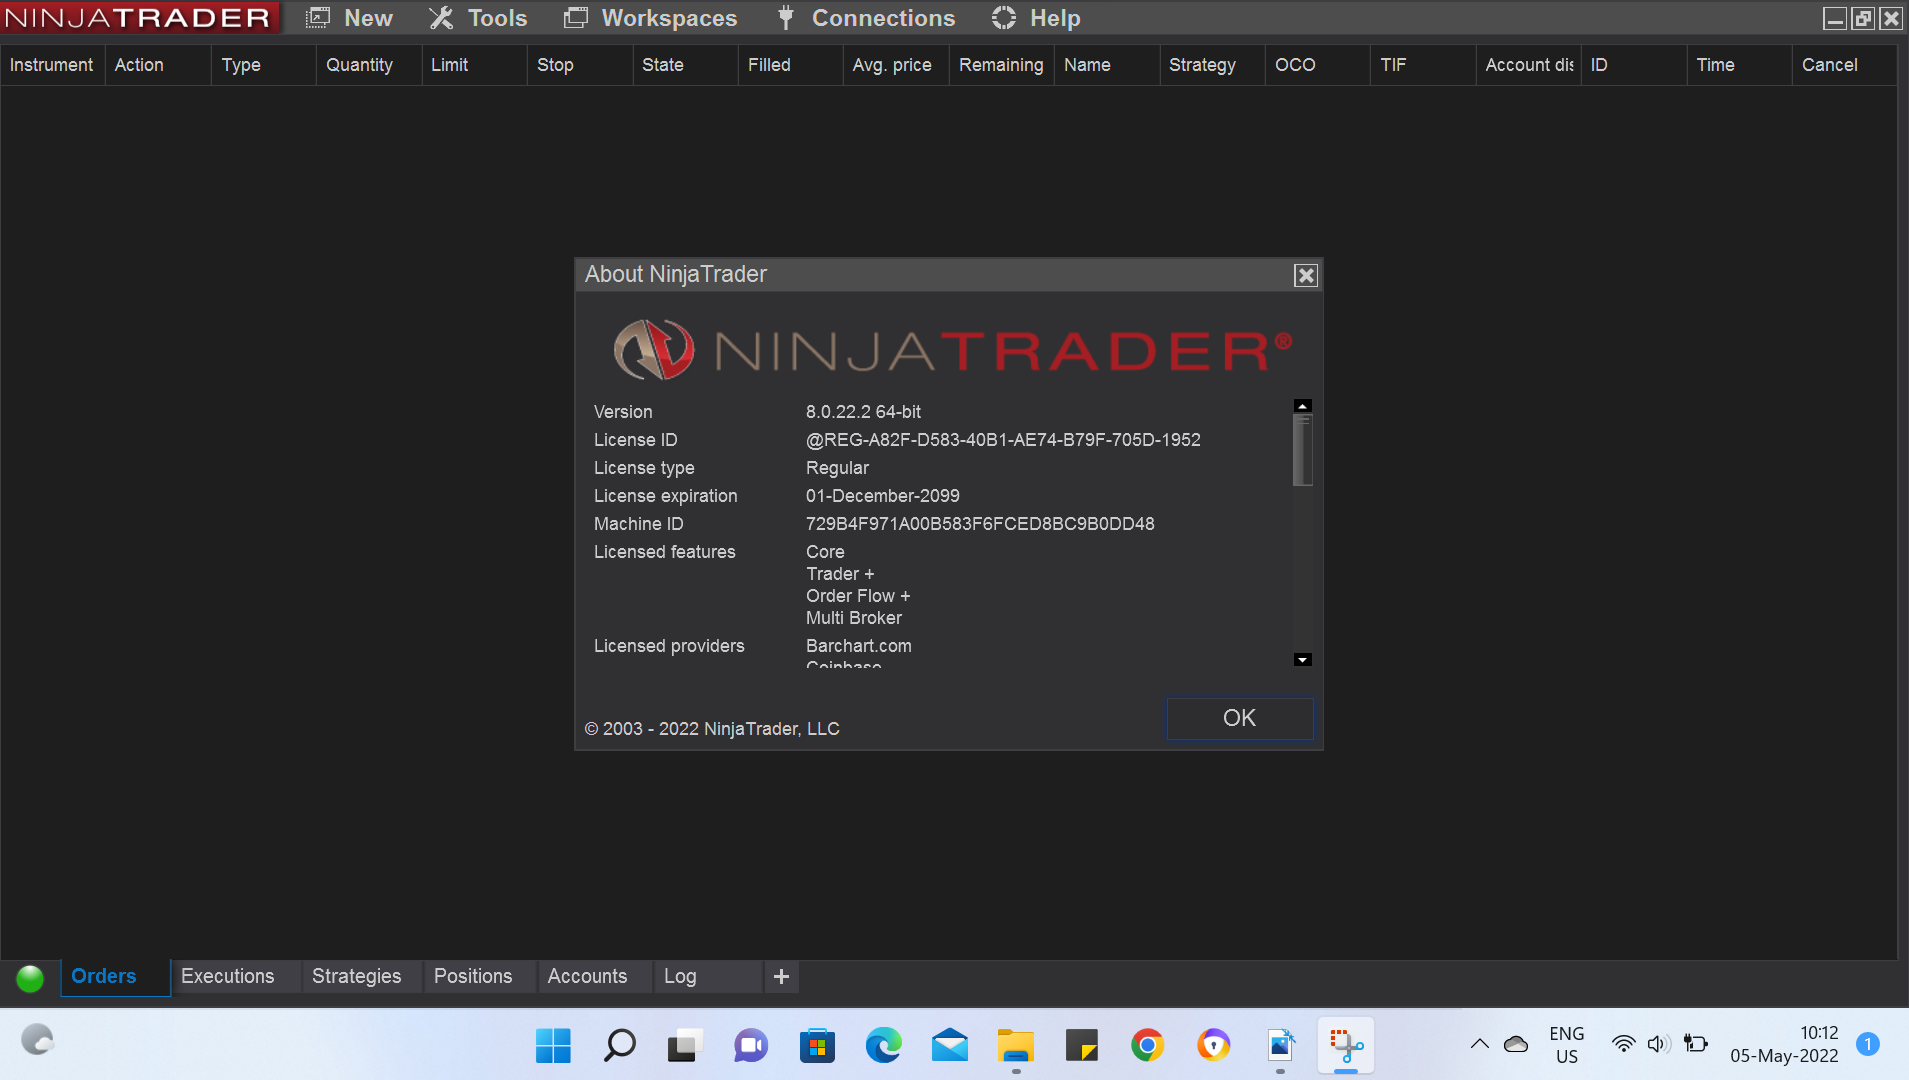Viewport: 1909px width, 1080px height.
Task: Click the license expiration date 01-December-2099
Action: (883, 496)
